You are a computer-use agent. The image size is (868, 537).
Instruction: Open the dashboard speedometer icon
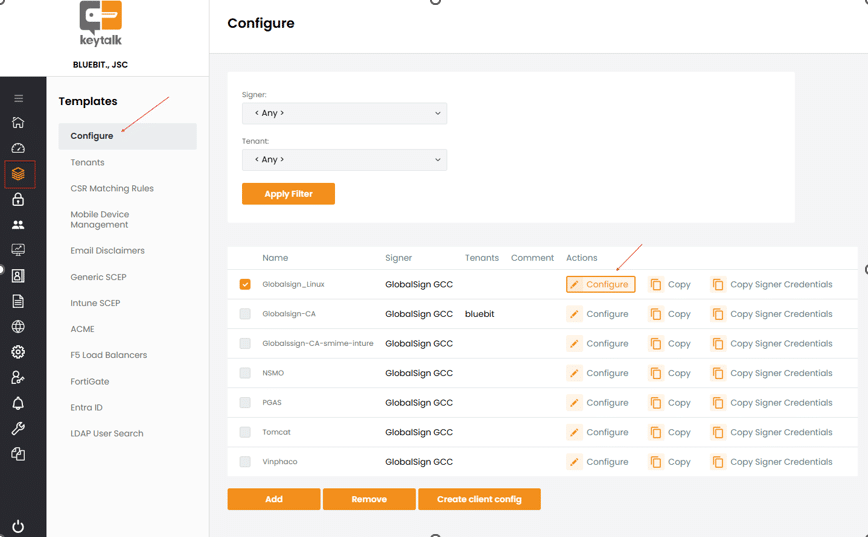pos(18,148)
